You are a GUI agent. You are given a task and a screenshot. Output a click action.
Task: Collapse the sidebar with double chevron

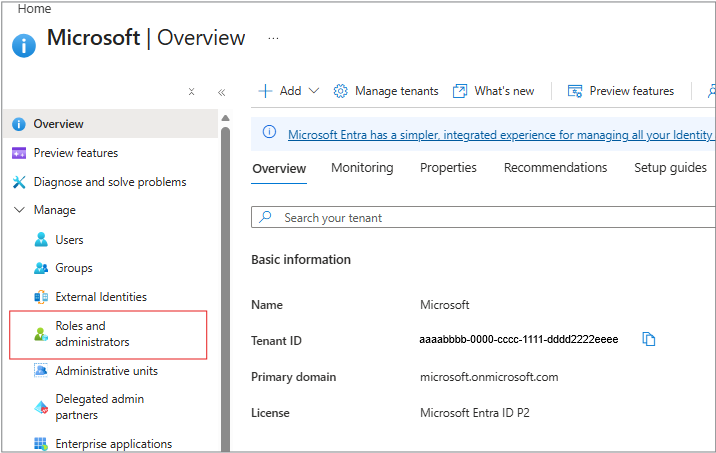coord(221,92)
